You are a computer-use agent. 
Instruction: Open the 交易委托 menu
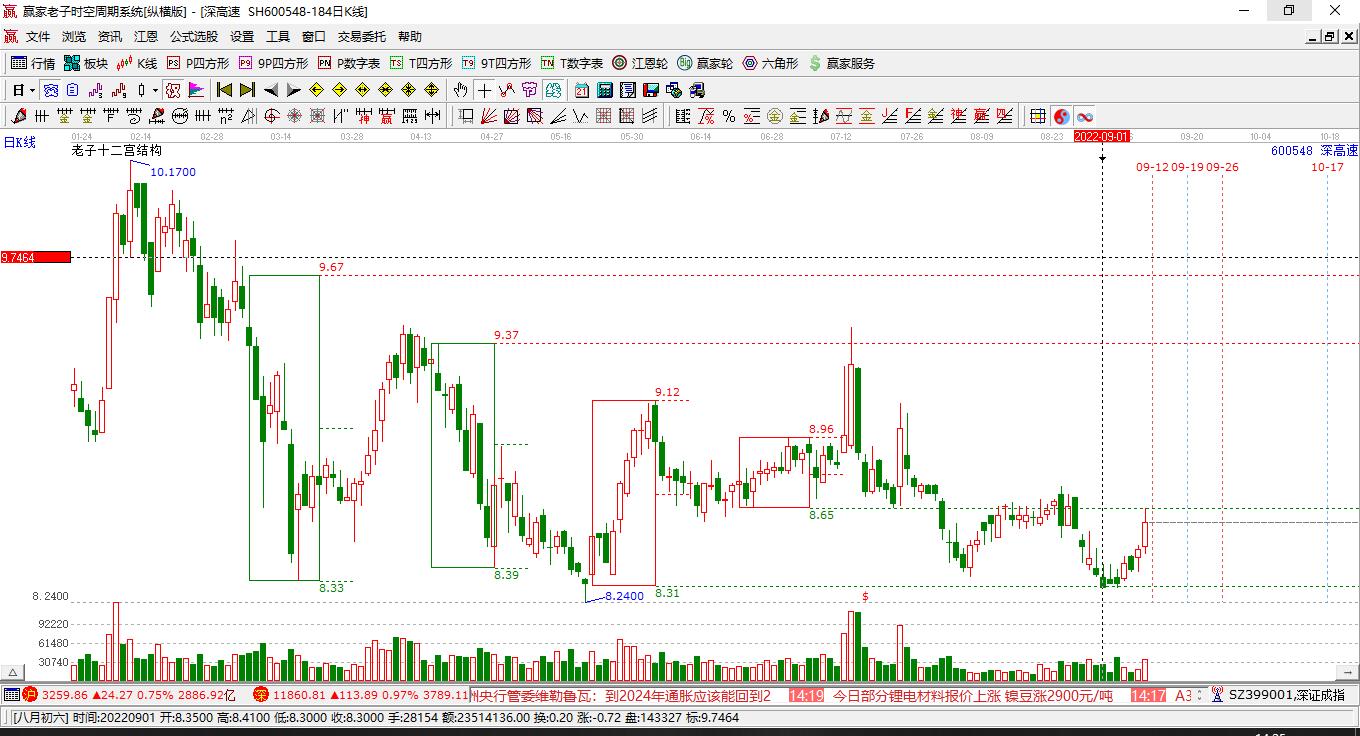tap(362, 36)
